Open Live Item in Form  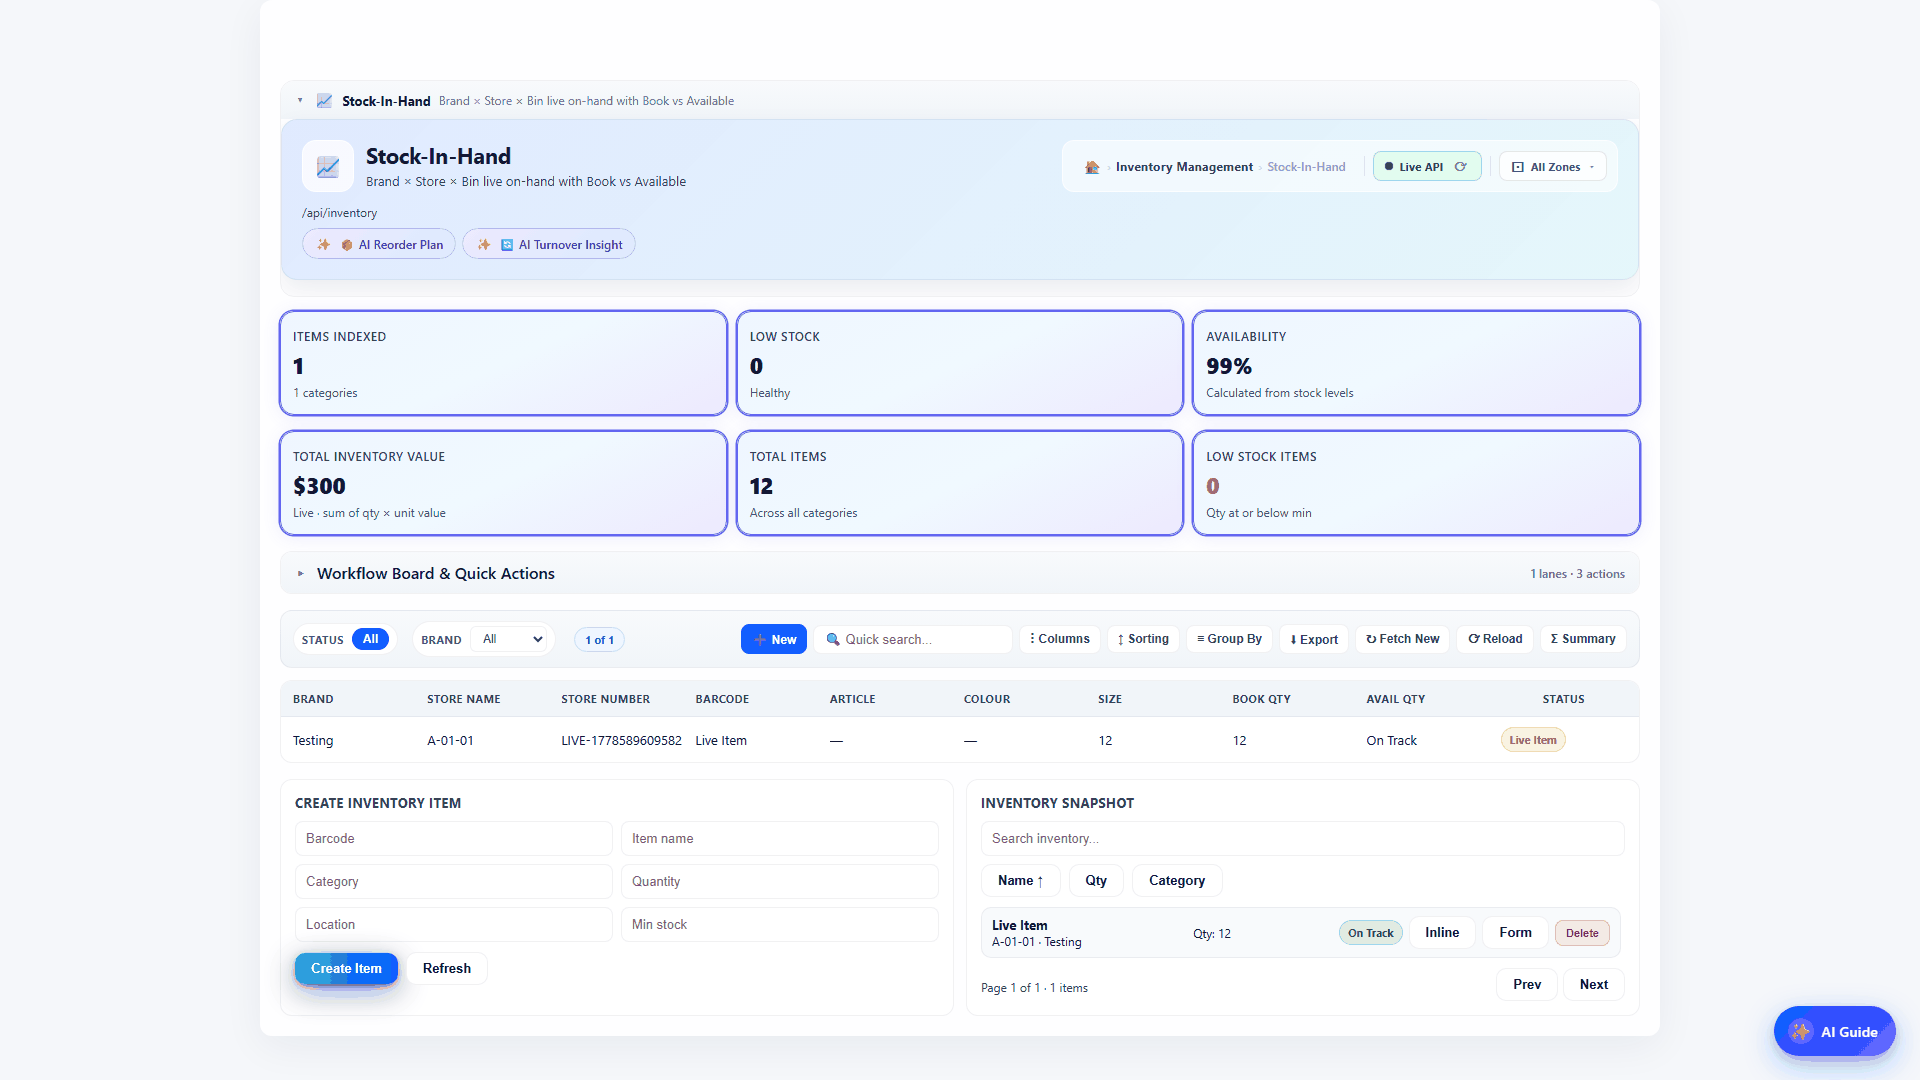(1515, 933)
